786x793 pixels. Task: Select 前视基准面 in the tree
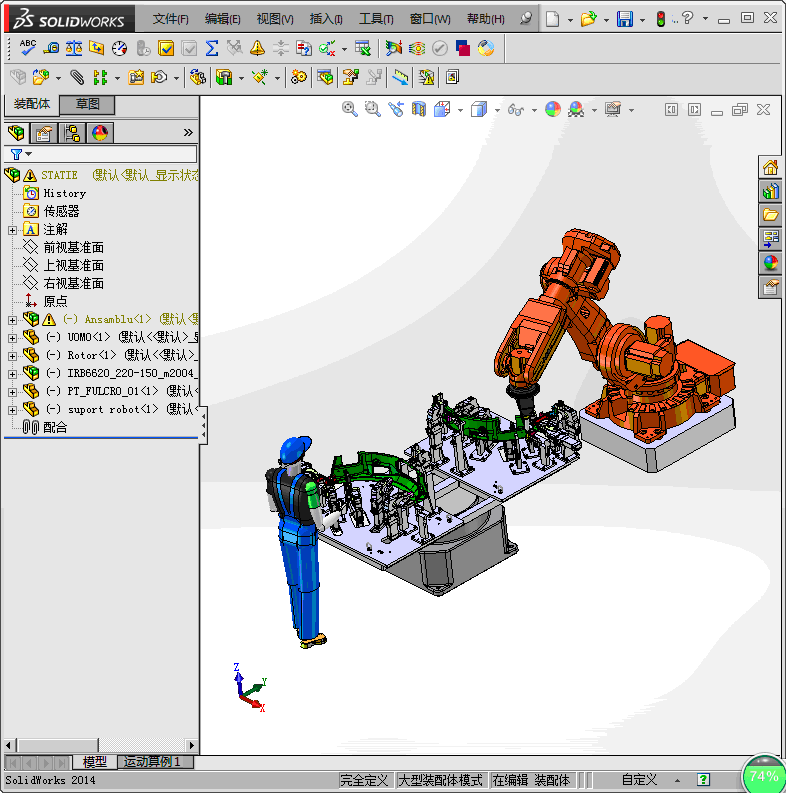click(x=73, y=247)
